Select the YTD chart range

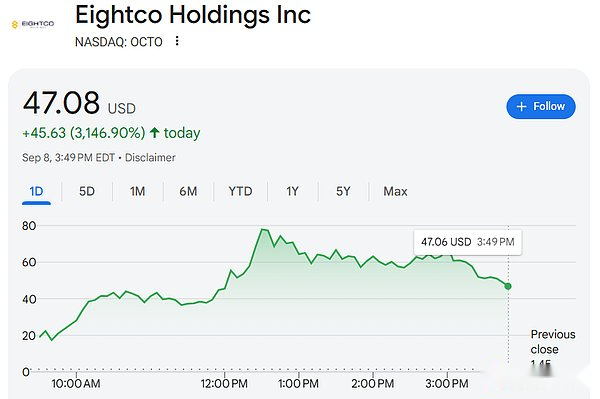(x=240, y=191)
